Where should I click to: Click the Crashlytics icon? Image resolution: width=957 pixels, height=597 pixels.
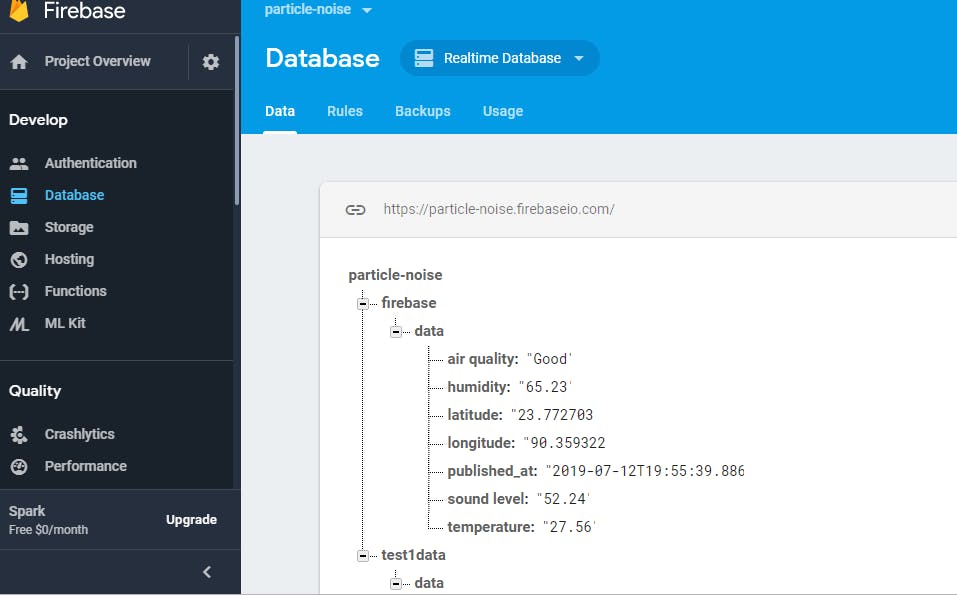click(x=19, y=435)
